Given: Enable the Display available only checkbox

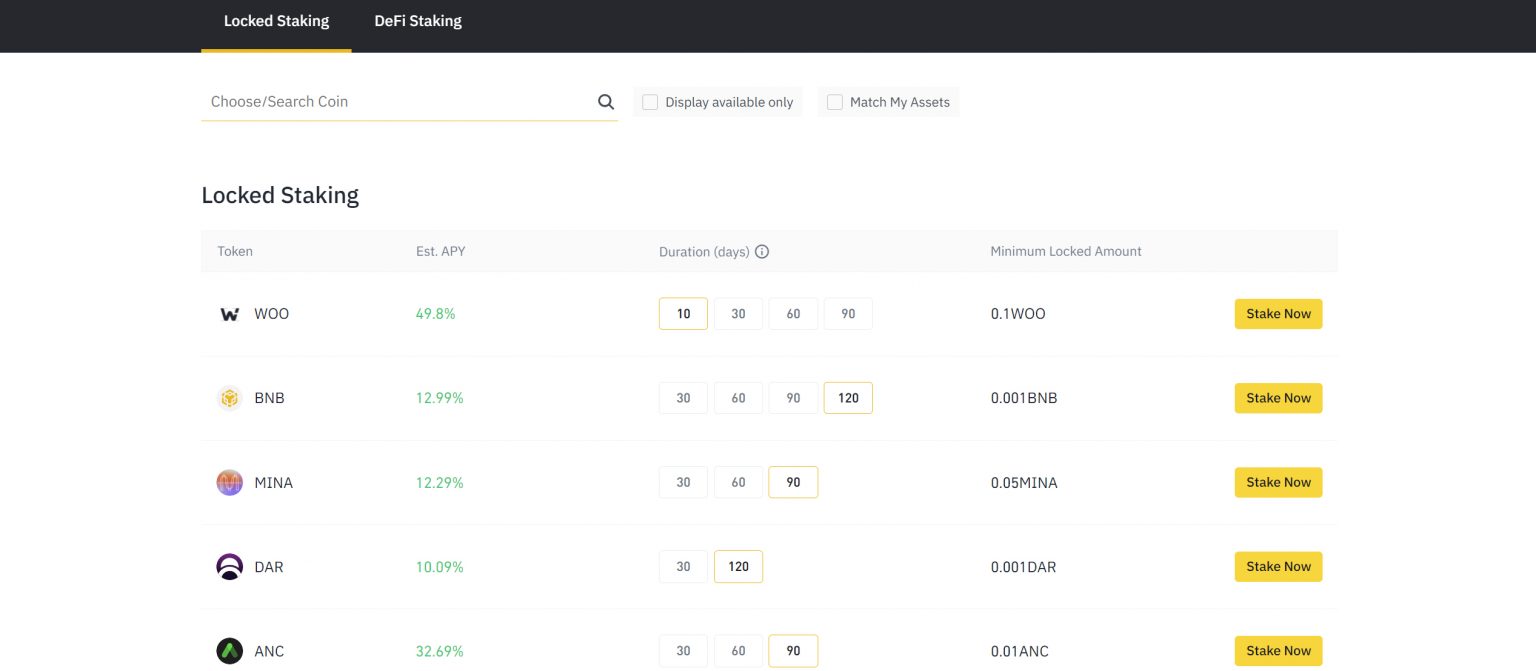Looking at the screenshot, I should [649, 101].
